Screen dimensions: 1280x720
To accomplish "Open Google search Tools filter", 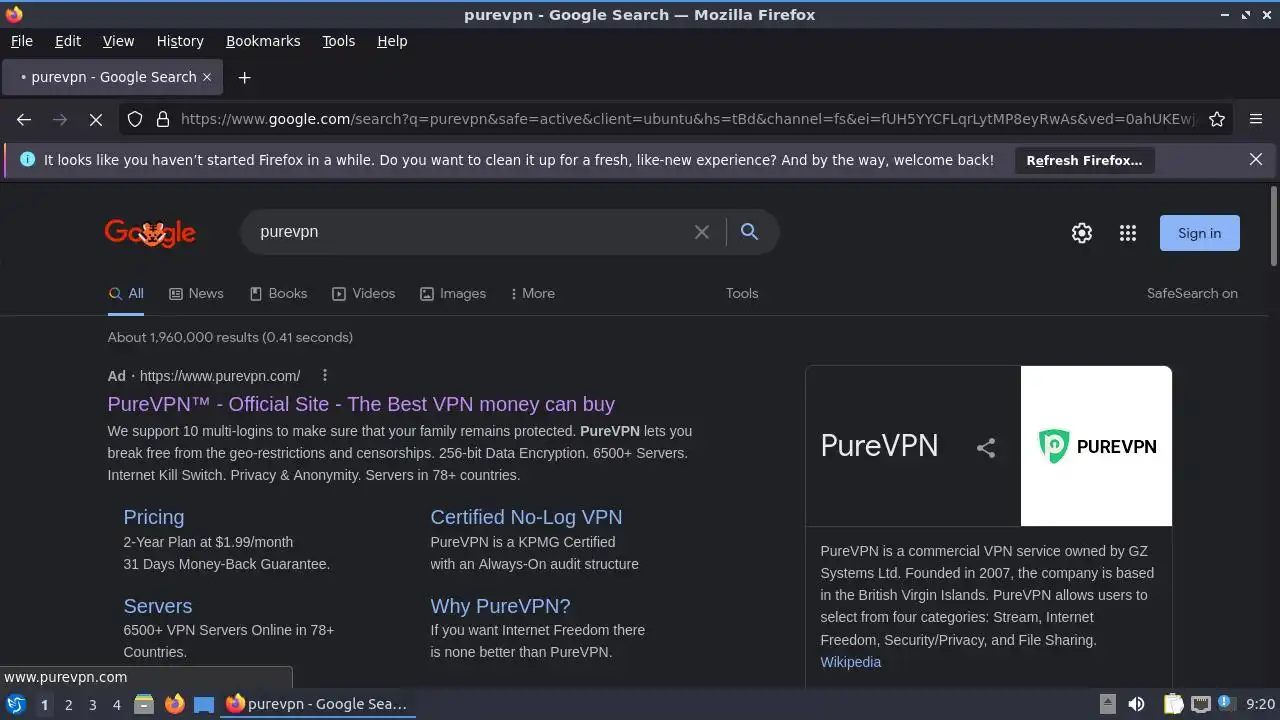I will [742, 293].
